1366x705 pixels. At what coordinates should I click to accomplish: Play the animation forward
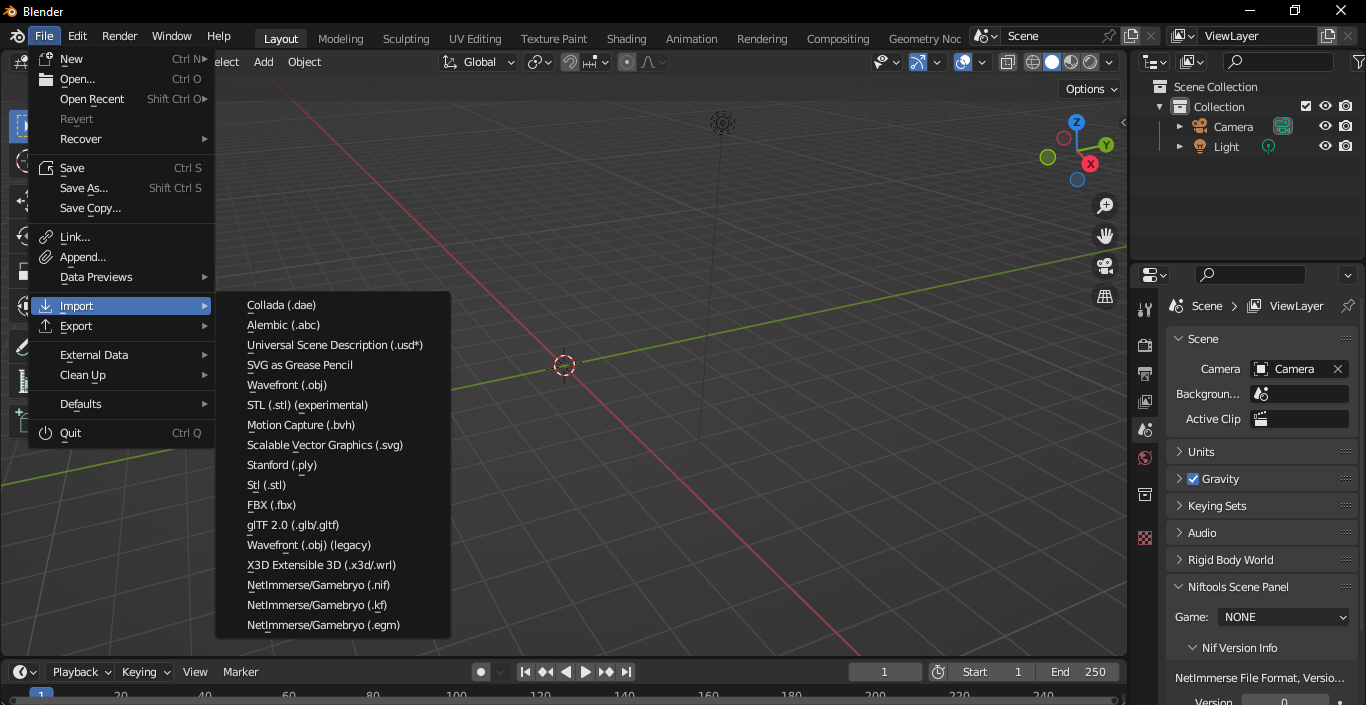point(586,672)
